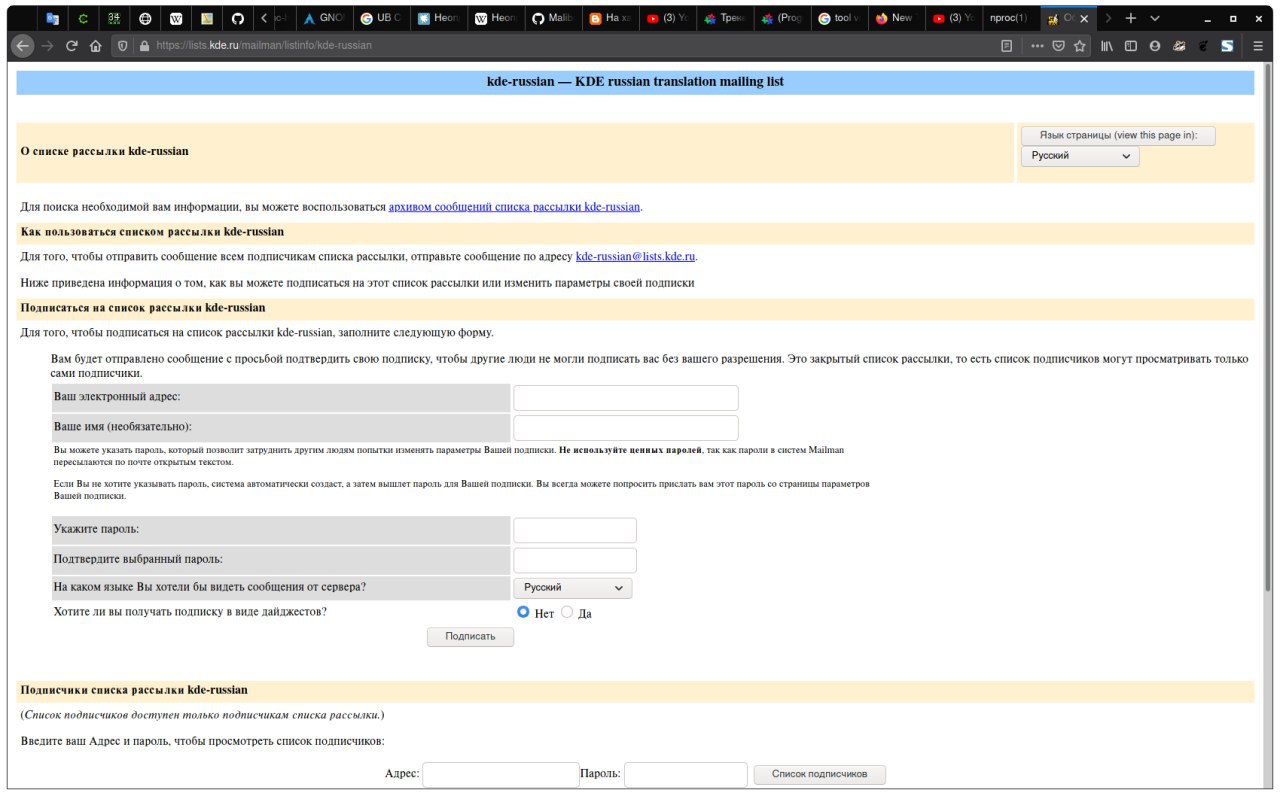The image size is (1280, 796).
Task: Show sidebars icon in toolbar
Action: 1131,45
